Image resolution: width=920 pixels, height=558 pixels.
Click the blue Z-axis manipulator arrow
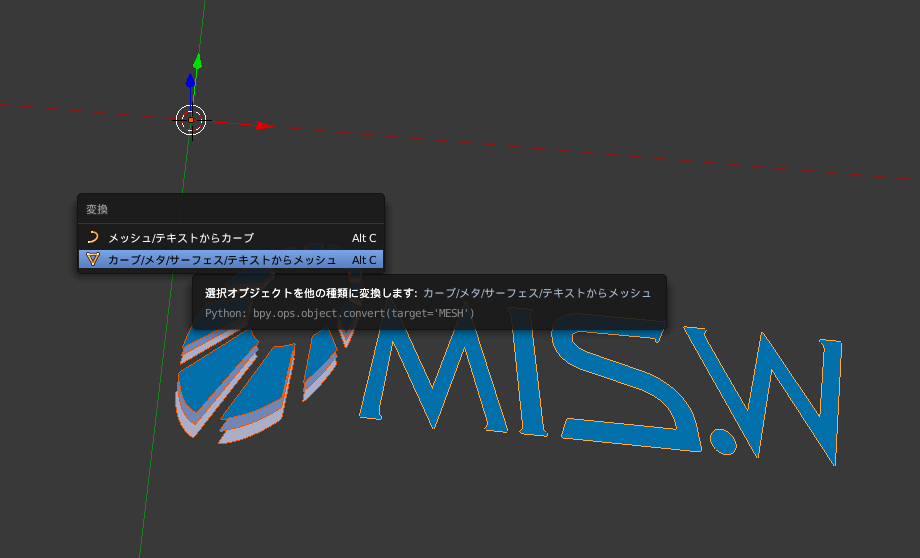[x=190, y=80]
